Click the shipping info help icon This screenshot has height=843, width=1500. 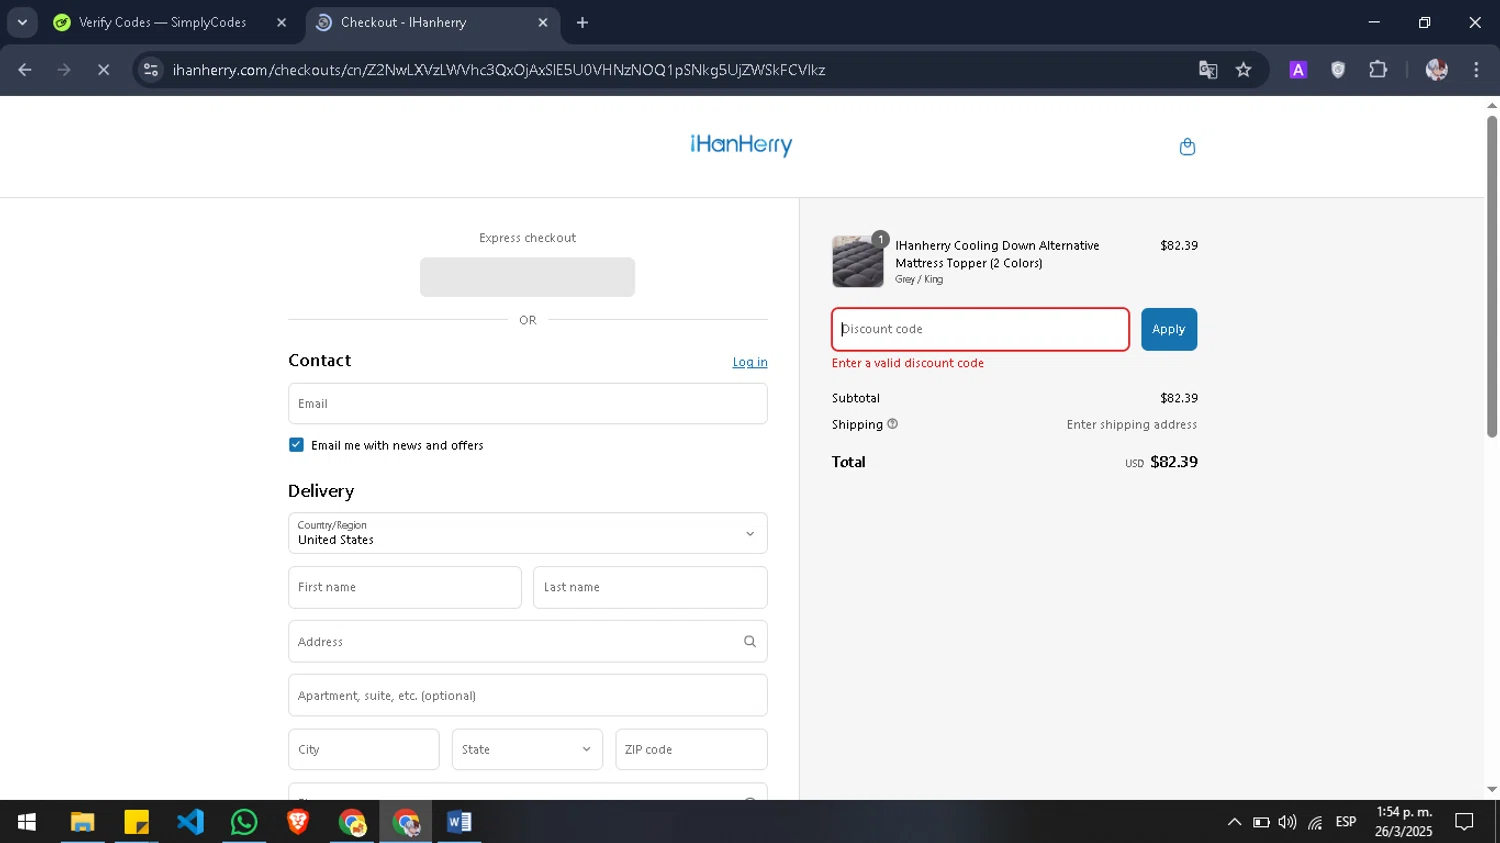(x=893, y=424)
